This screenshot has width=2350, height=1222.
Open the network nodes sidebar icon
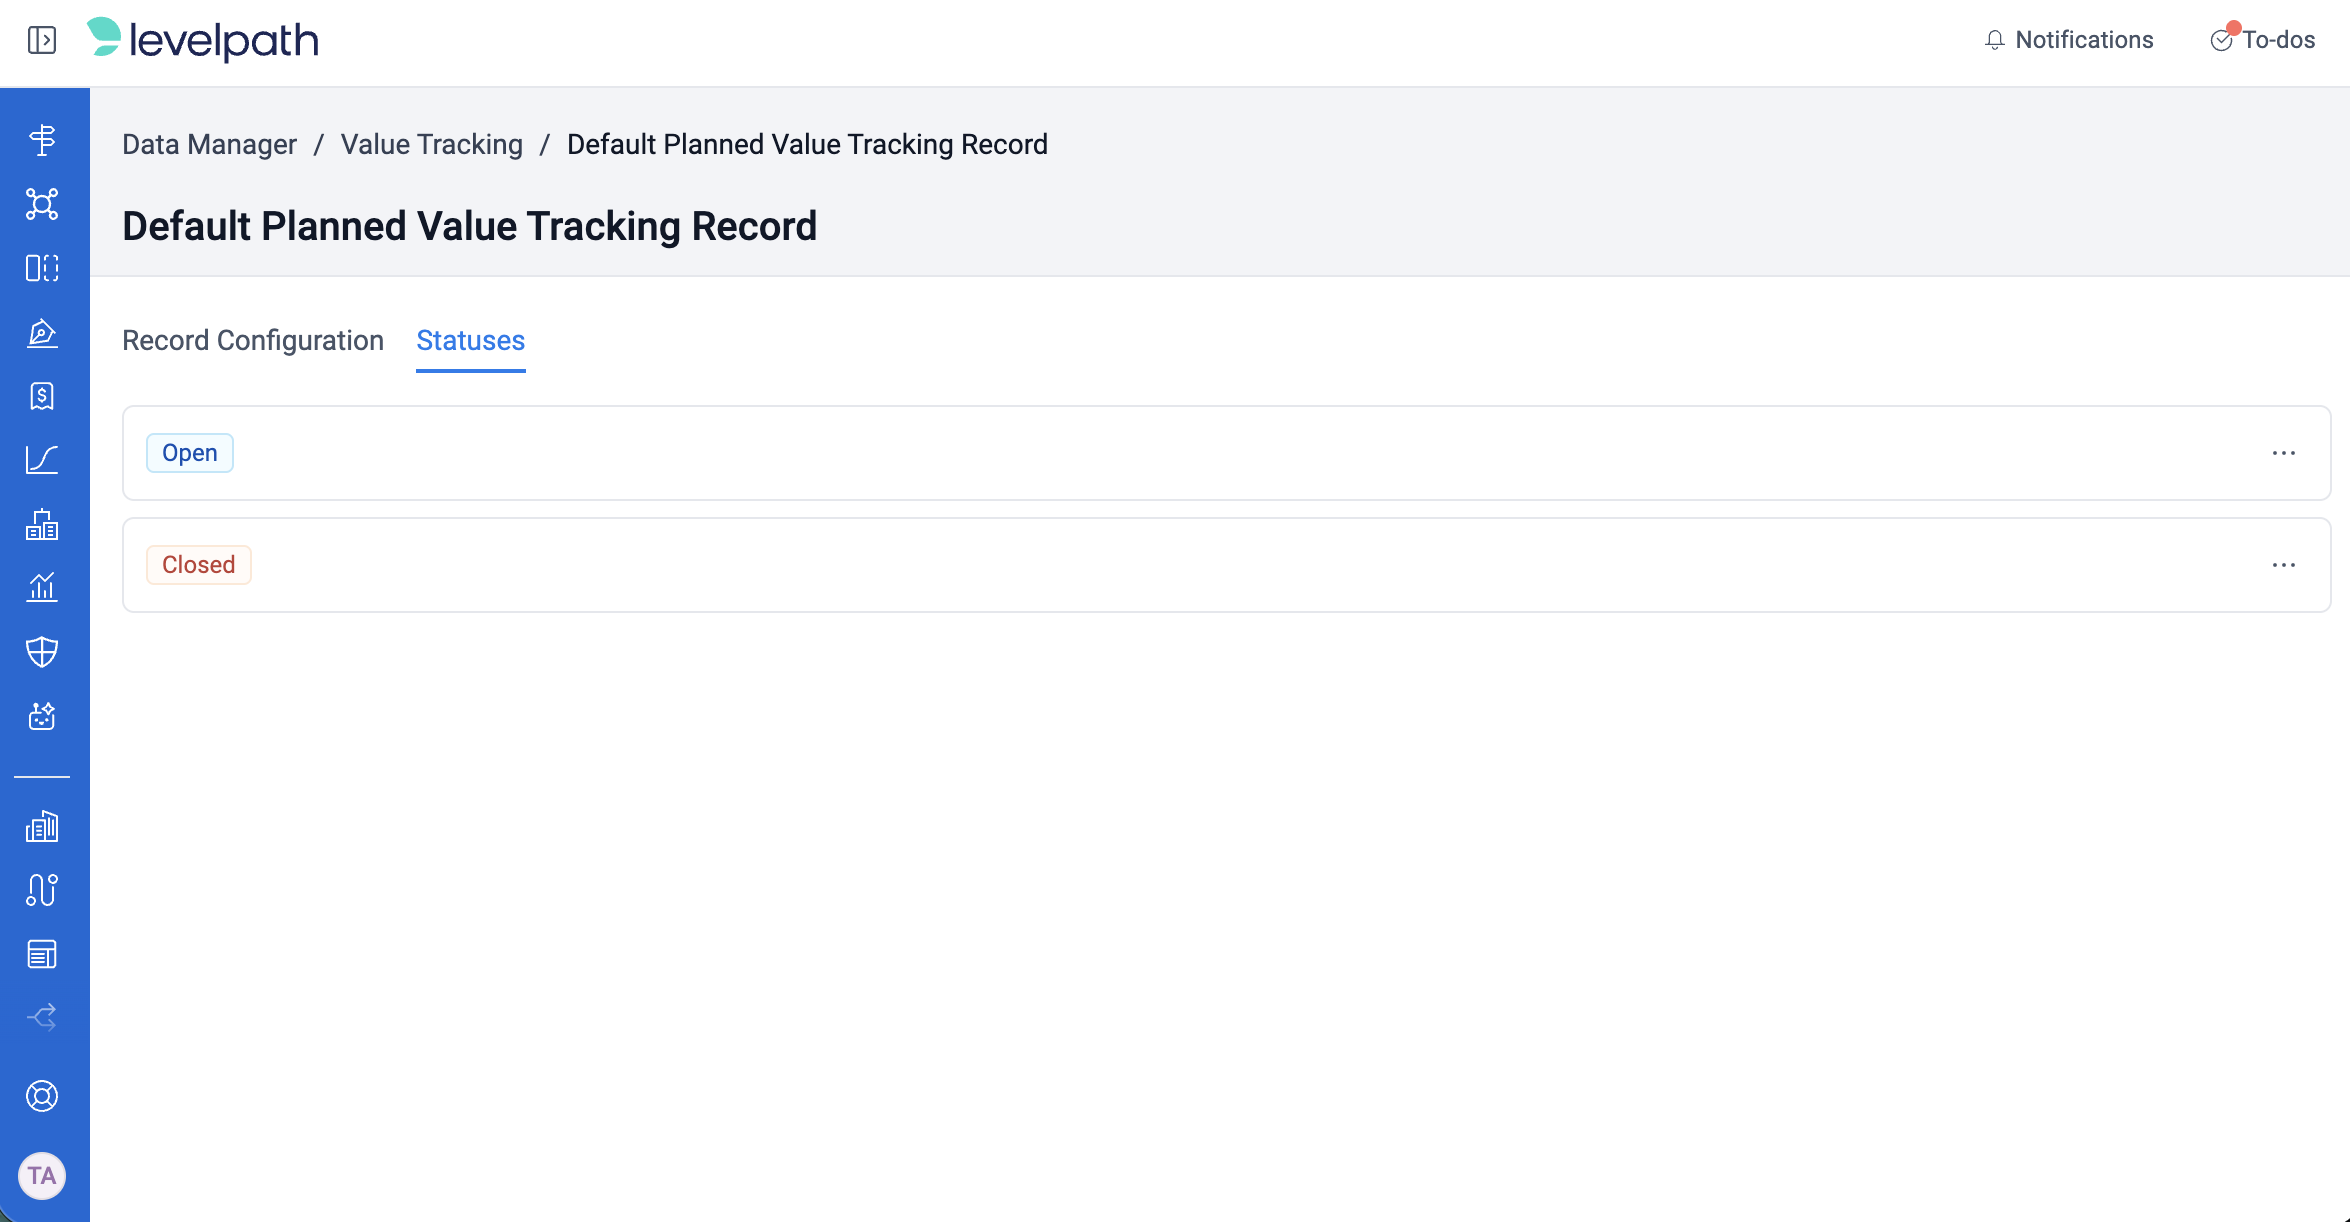click(42, 204)
